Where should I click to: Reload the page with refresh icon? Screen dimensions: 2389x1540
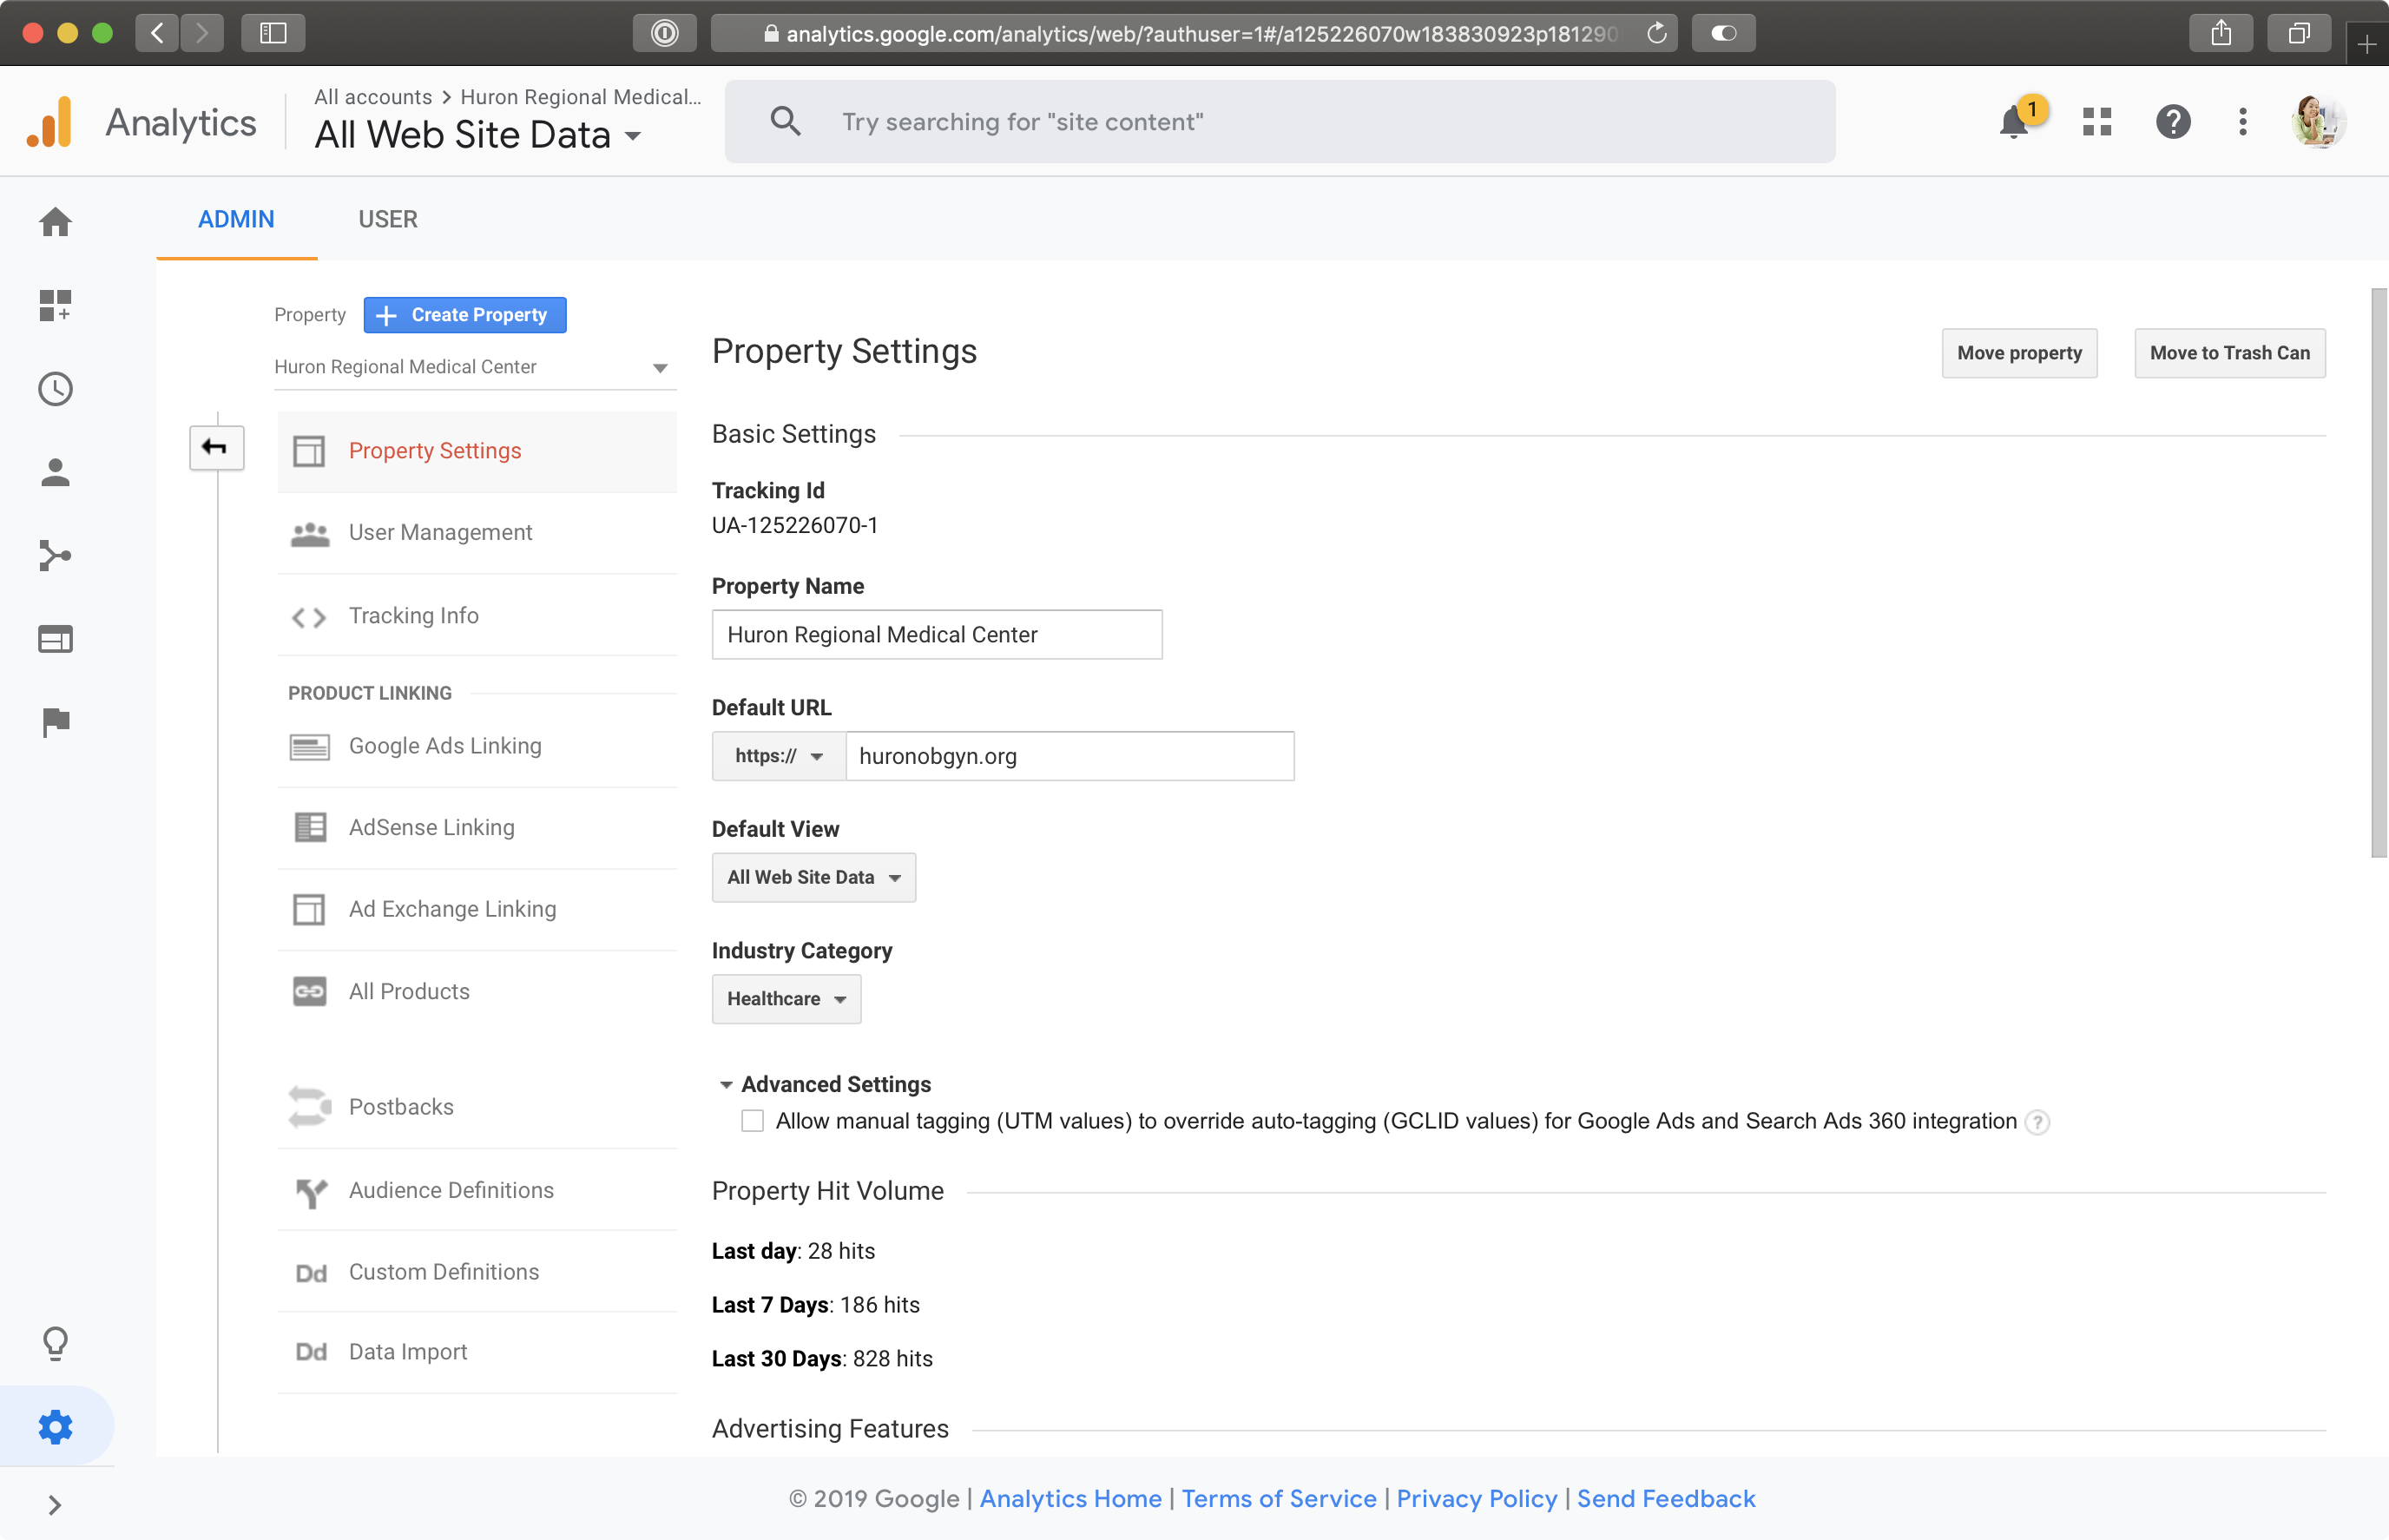[x=1657, y=33]
